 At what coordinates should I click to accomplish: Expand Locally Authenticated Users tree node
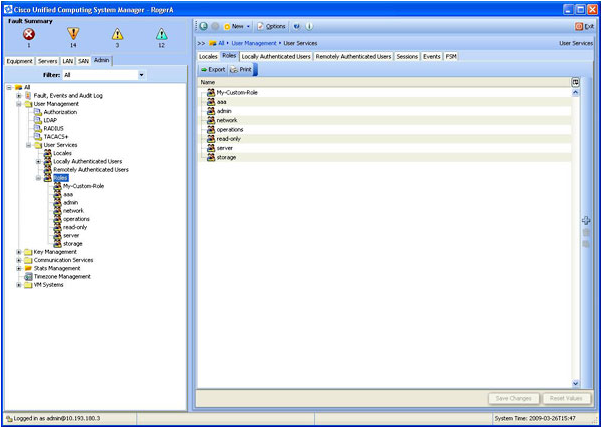38,161
